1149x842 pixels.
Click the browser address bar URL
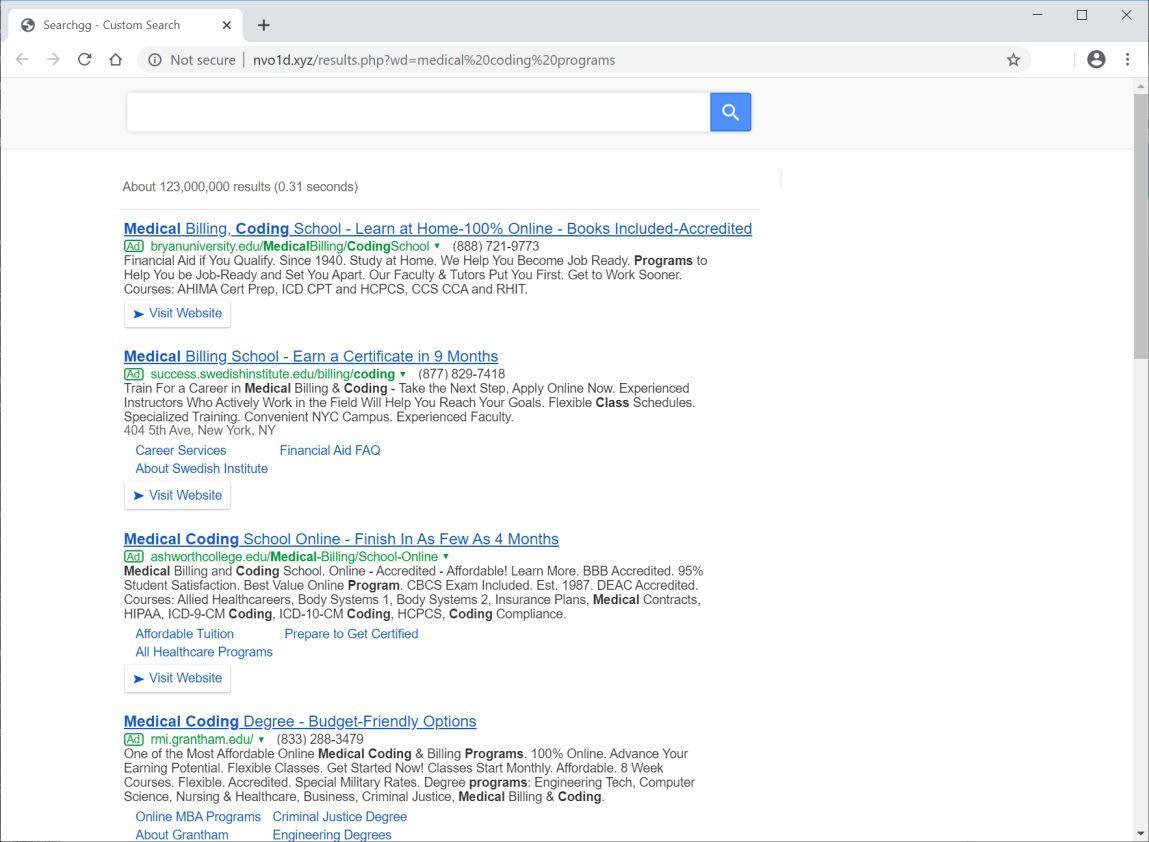[x=434, y=60]
